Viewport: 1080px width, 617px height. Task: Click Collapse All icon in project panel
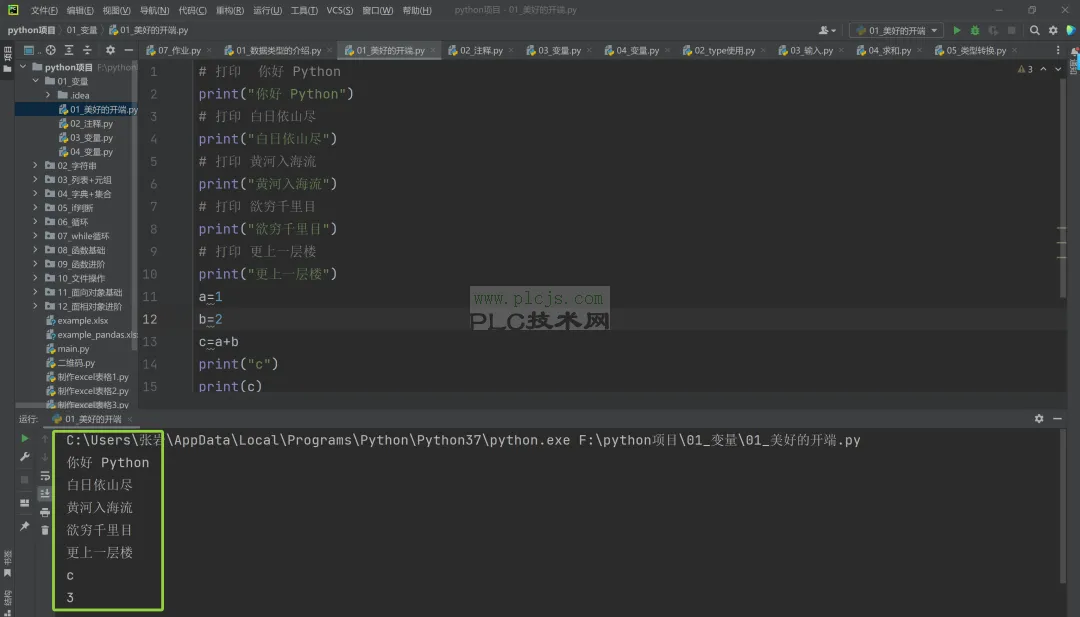coord(87,50)
